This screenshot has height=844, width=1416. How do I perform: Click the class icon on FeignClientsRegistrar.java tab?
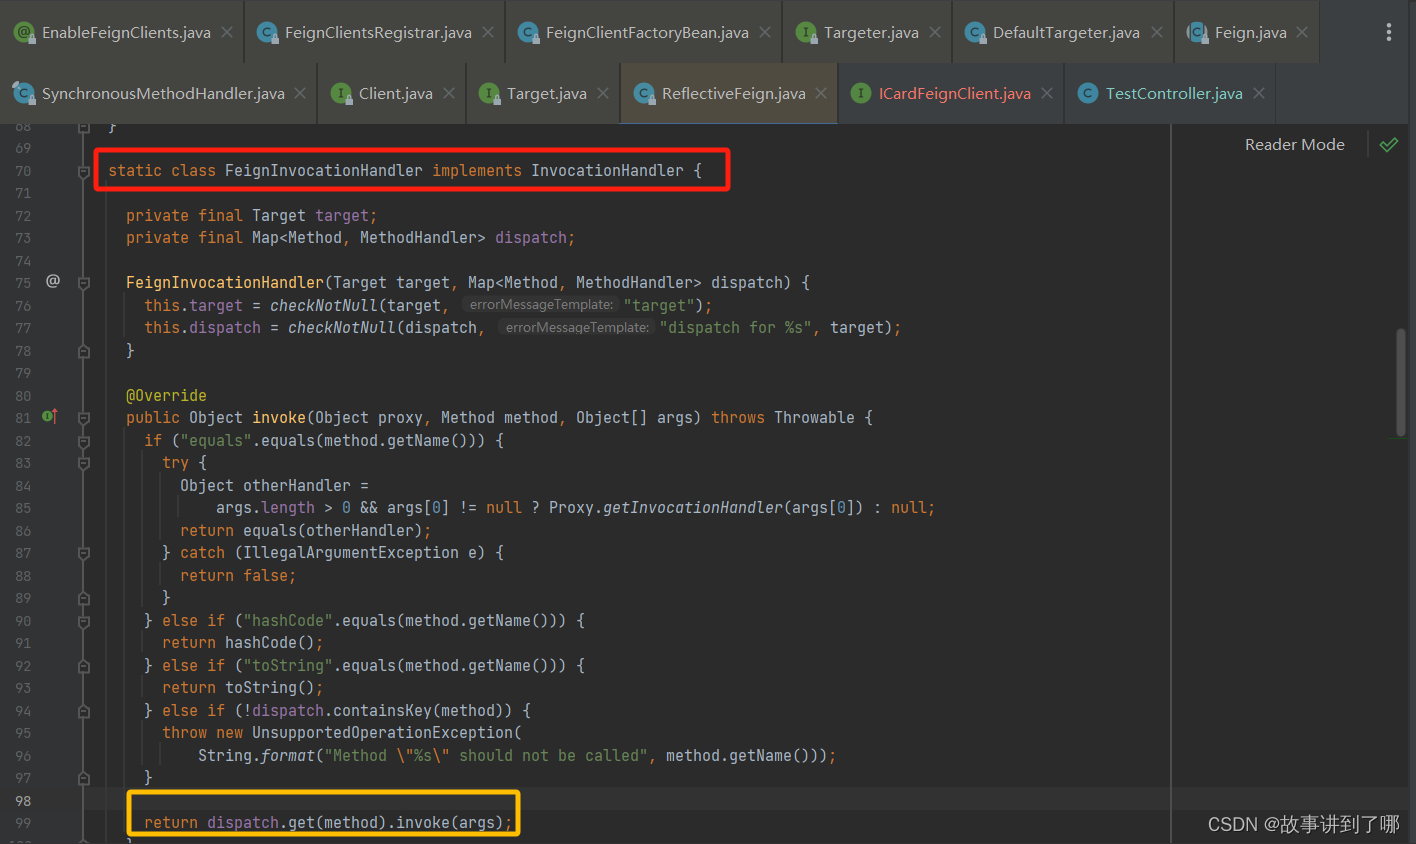(x=267, y=32)
